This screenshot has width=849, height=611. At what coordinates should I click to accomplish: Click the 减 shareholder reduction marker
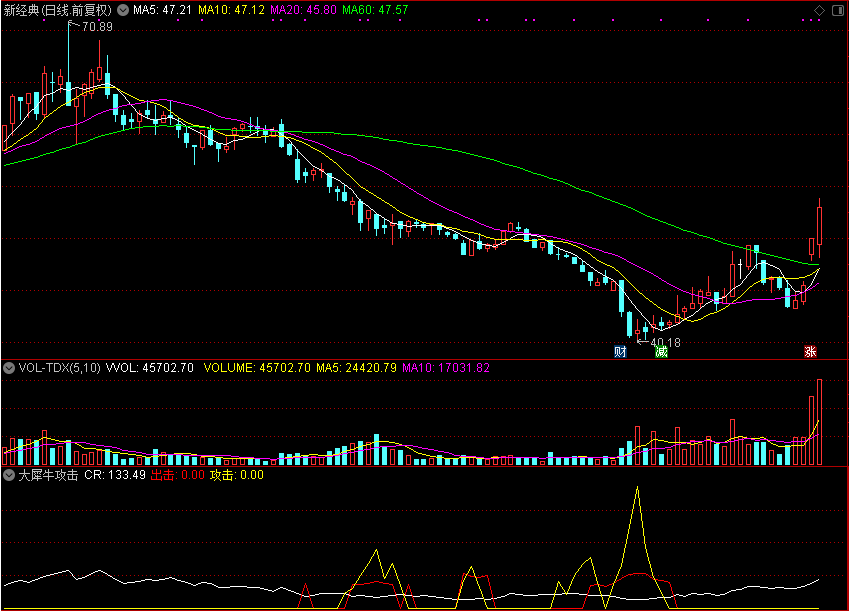tap(661, 352)
